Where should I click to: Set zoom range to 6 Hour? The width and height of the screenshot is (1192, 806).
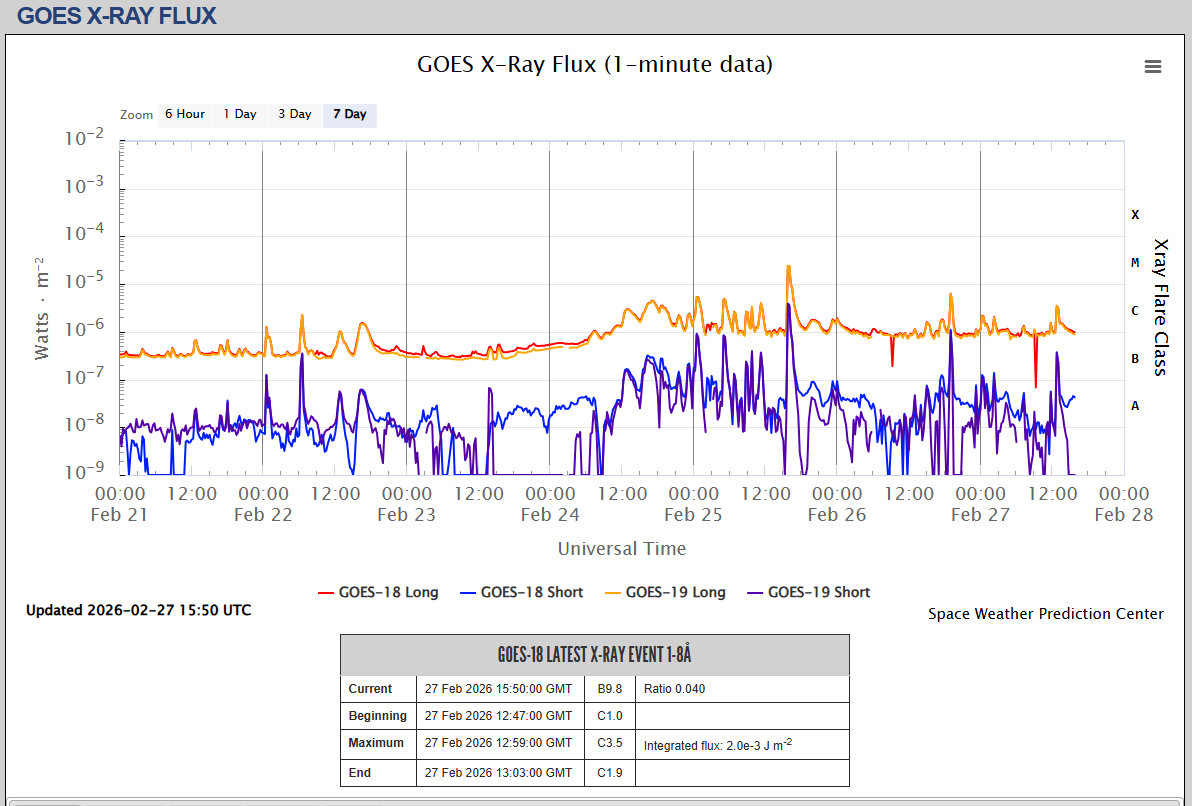click(185, 114)
